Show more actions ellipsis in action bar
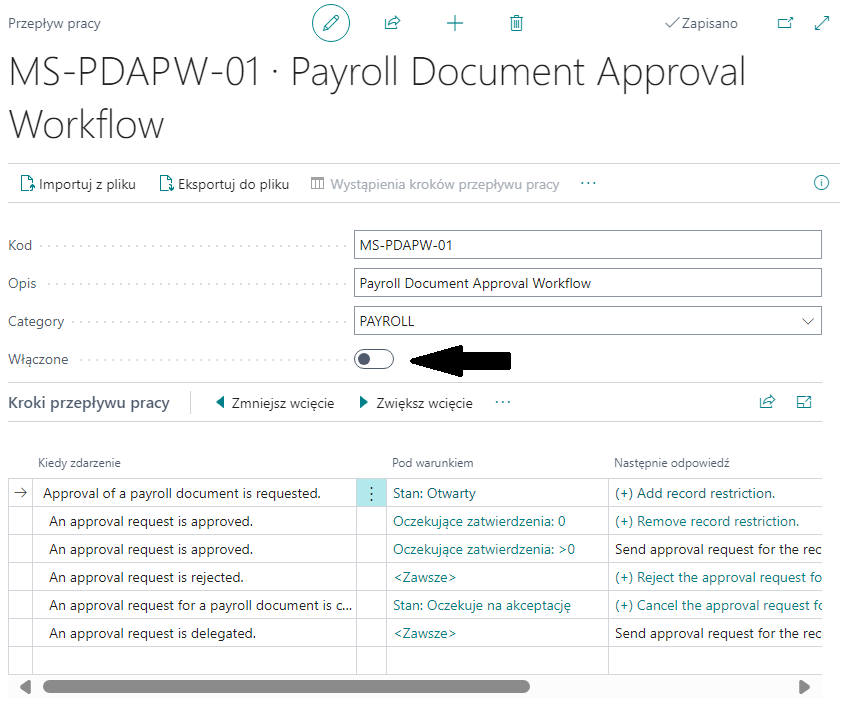This screenshot has width=852, height=708. 588,184
